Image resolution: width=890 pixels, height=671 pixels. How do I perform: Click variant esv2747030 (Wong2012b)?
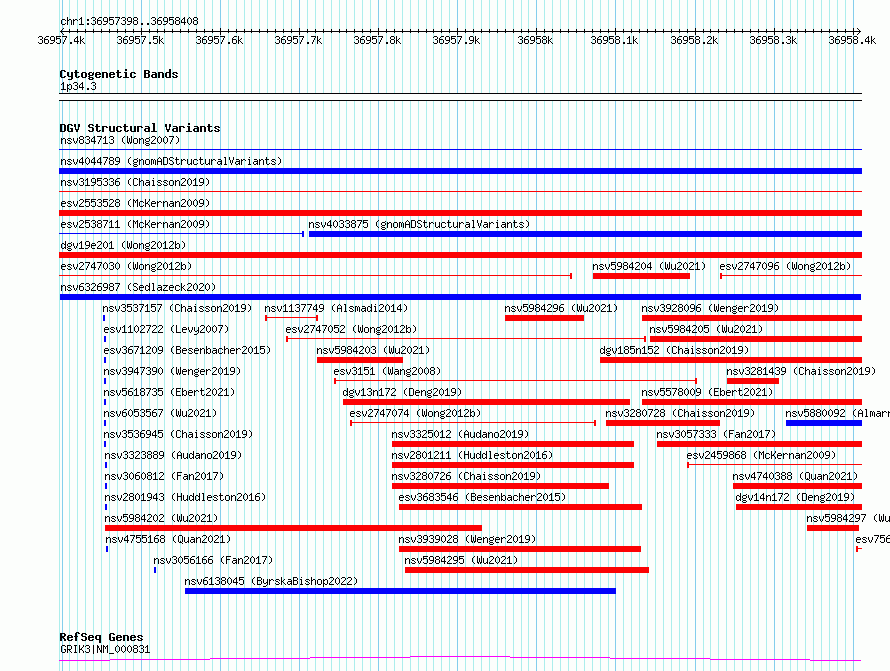(126, 266)
